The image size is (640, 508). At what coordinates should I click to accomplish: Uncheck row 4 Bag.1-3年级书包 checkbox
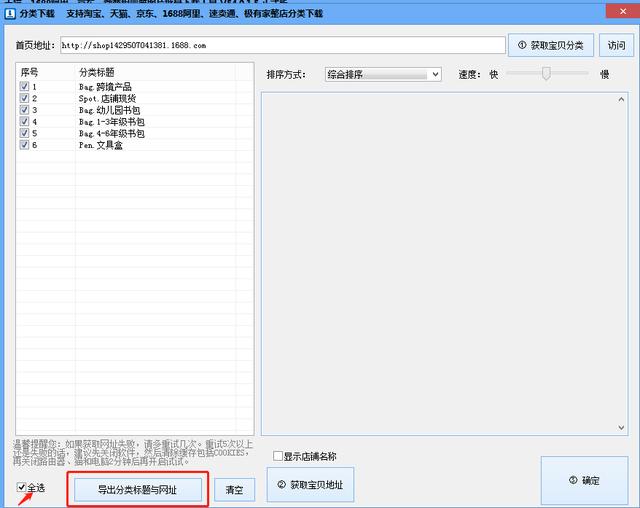(24, 122)
